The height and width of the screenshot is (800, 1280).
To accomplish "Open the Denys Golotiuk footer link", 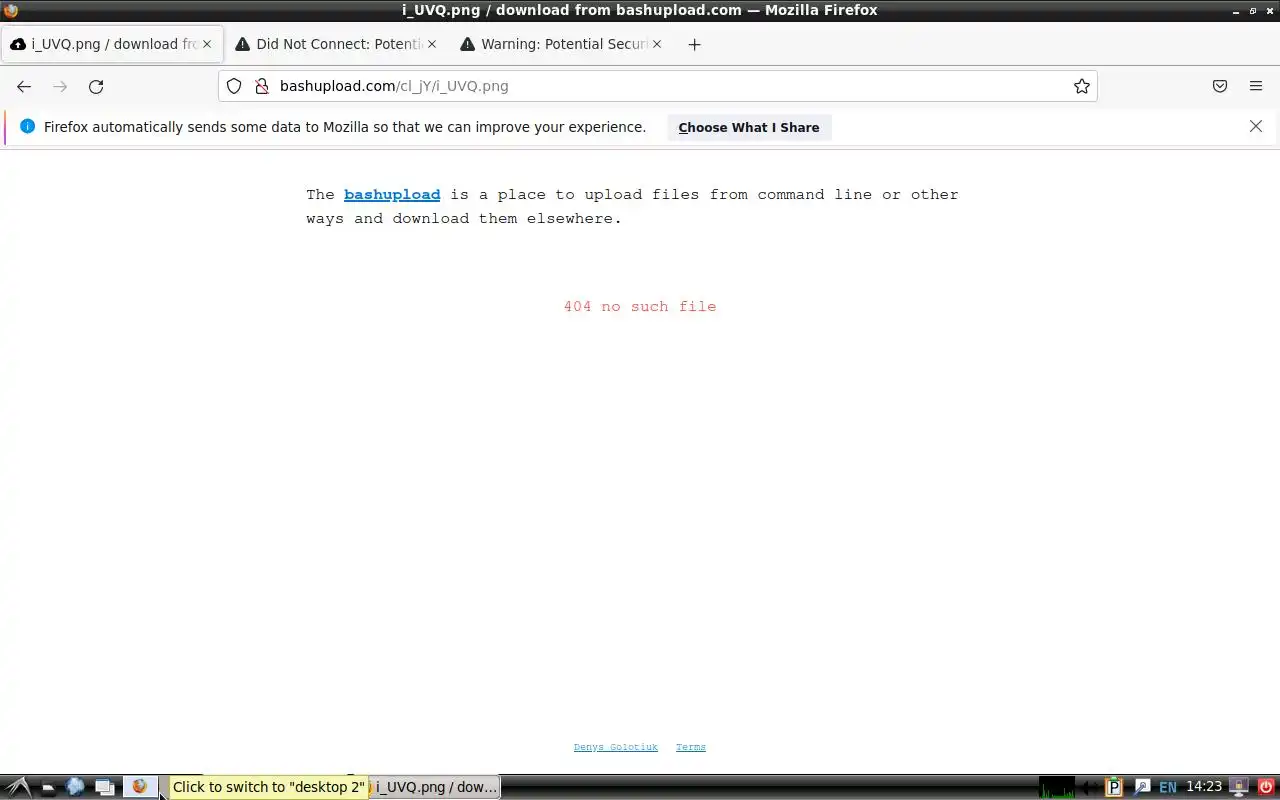I will coord(616,747).
